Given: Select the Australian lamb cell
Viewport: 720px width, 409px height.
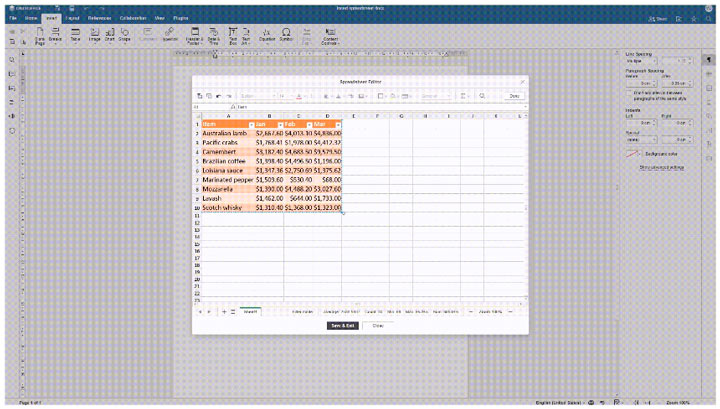Looking at the screenshot, I should 228,133.
